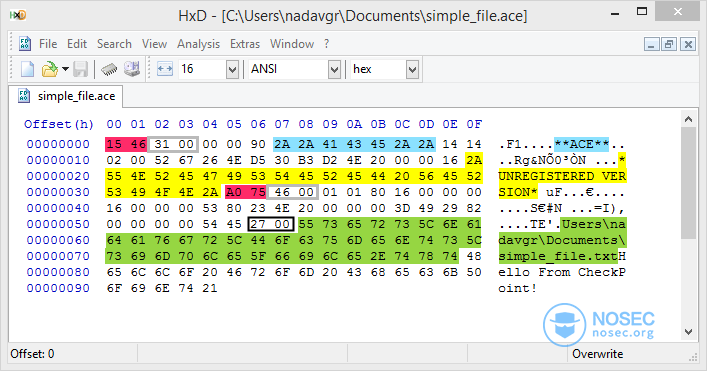Click the Overwrite mode status indicator
The image size is (707, 371).
pyautogui.click(x=598, y=354)
